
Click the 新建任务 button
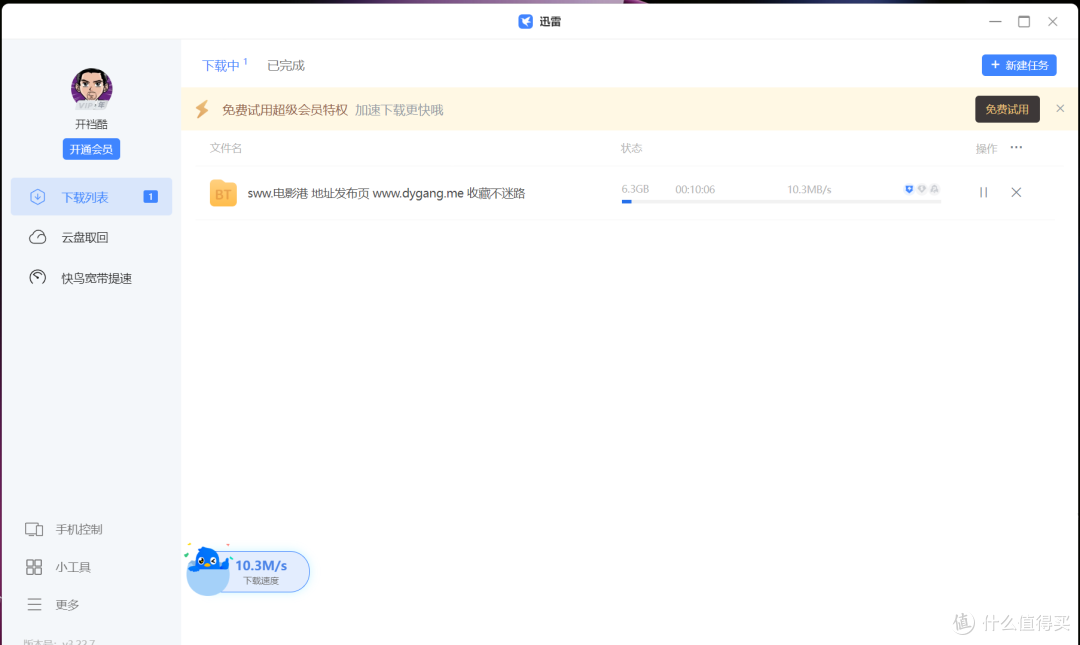pos(1019,65)
